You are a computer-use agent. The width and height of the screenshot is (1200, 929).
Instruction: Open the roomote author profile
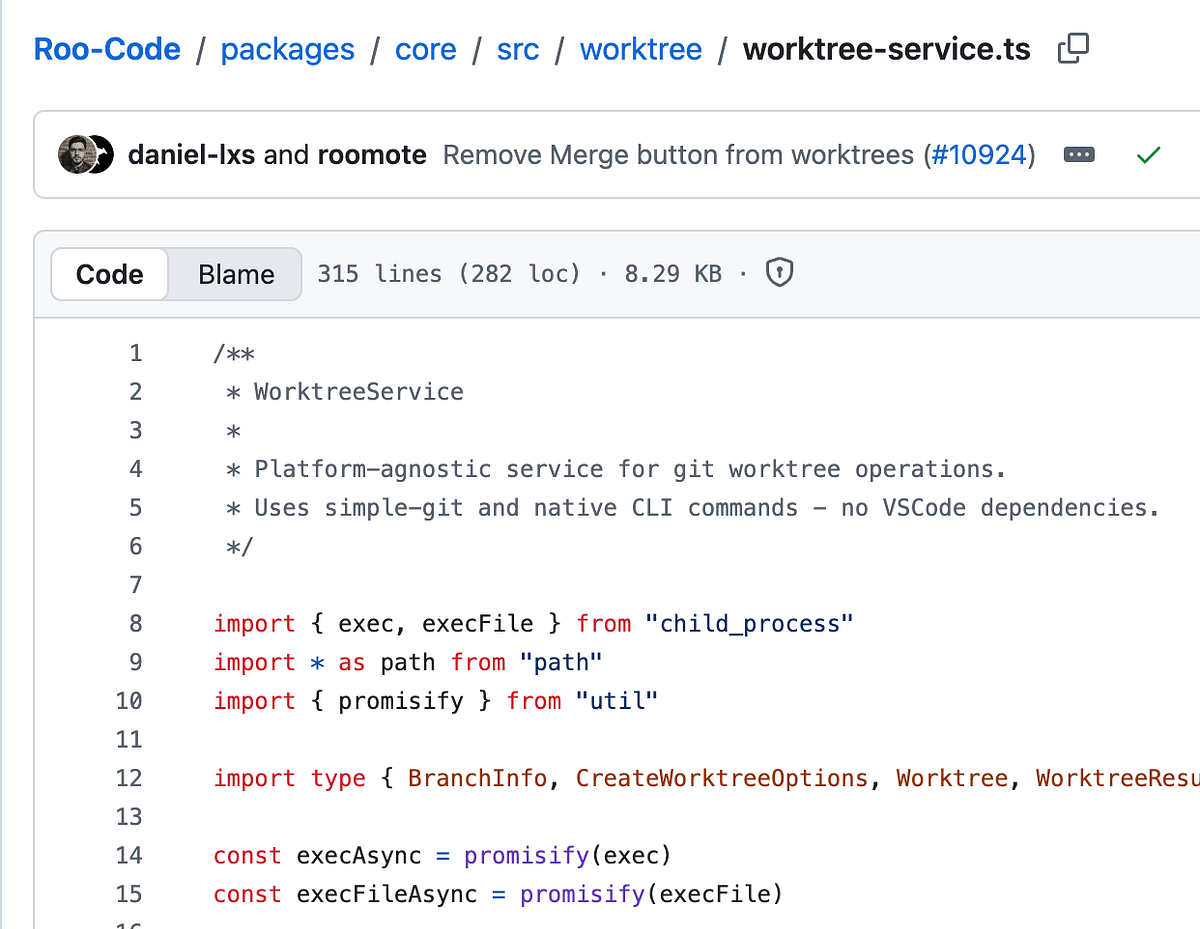pyautogui.click(x=372, y=155)
